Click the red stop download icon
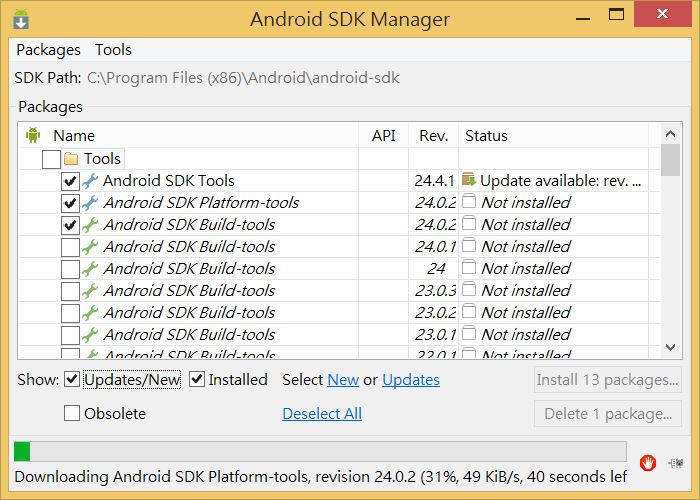 tap(648, 462)
